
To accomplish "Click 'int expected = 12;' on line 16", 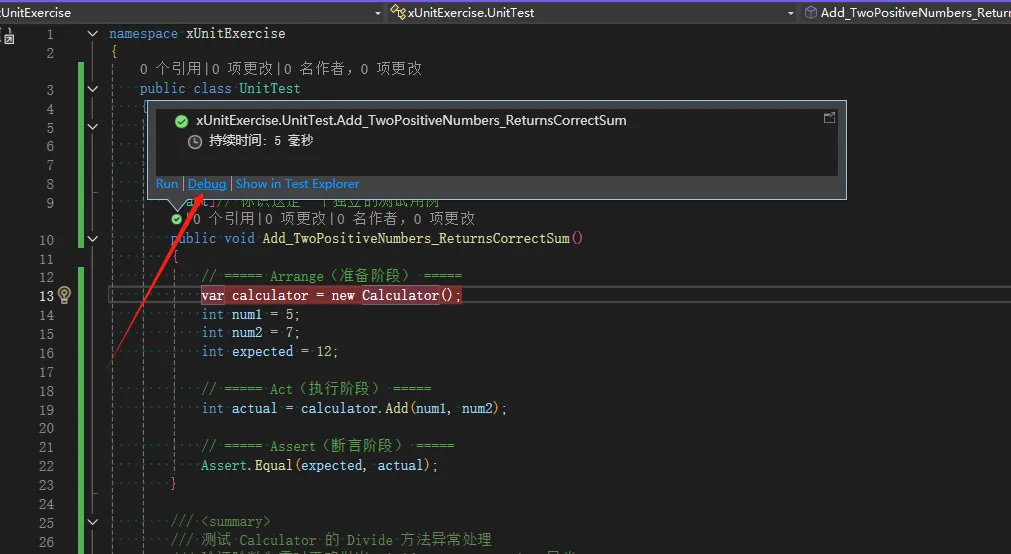I will pos(270,351).
